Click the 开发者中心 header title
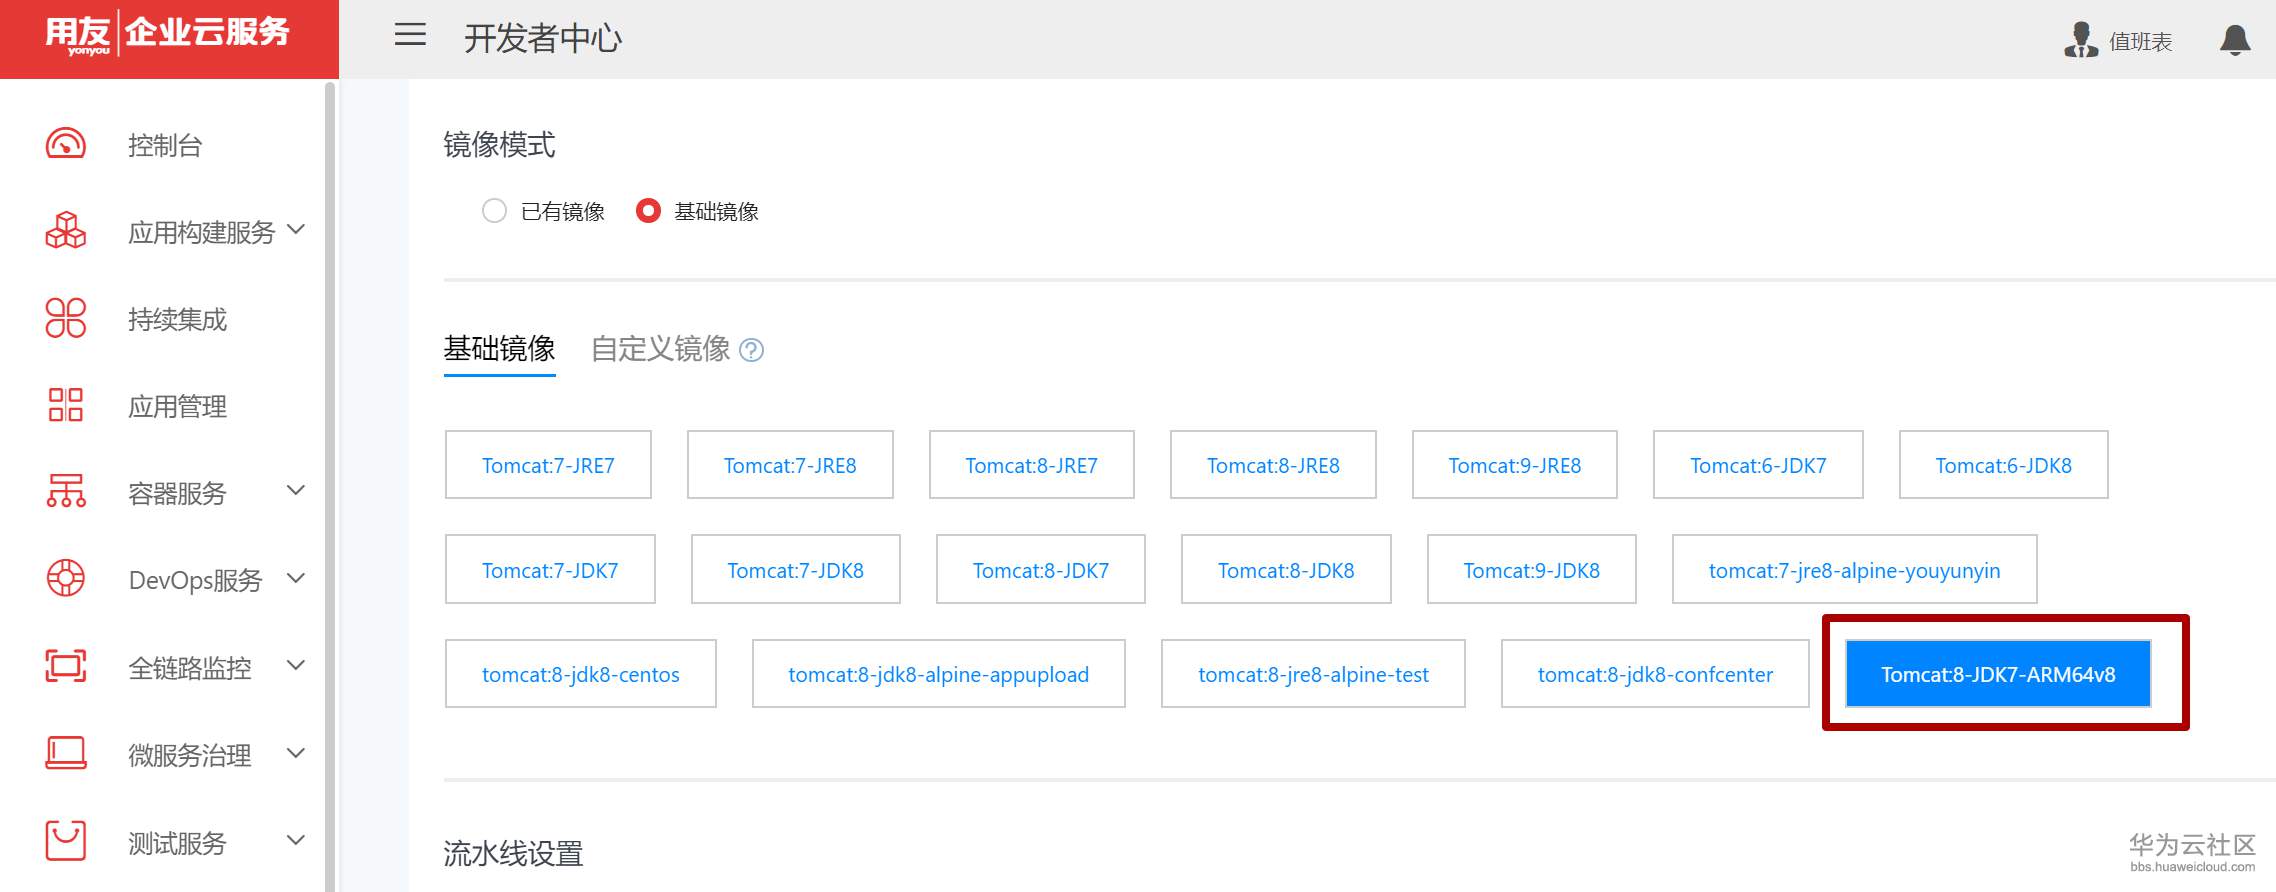 (543, 38)
